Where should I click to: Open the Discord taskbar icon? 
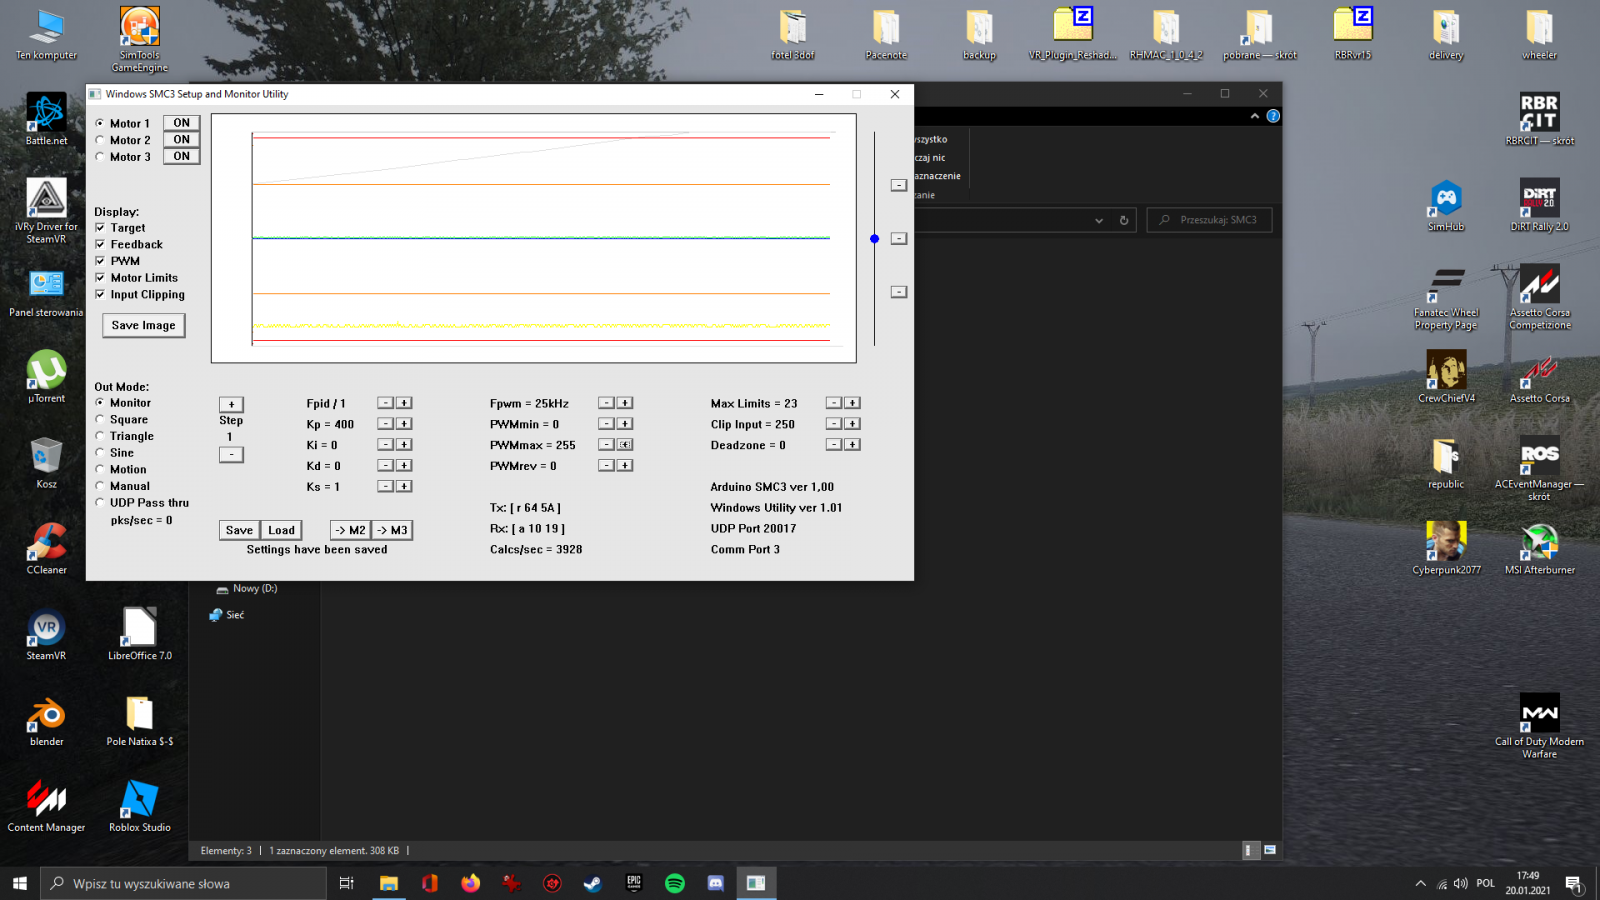pyautogui.click(x=715, y=883)
